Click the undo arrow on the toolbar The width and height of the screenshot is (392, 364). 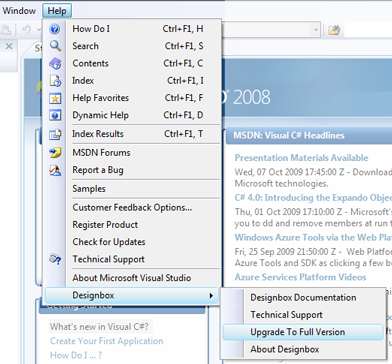26,30
